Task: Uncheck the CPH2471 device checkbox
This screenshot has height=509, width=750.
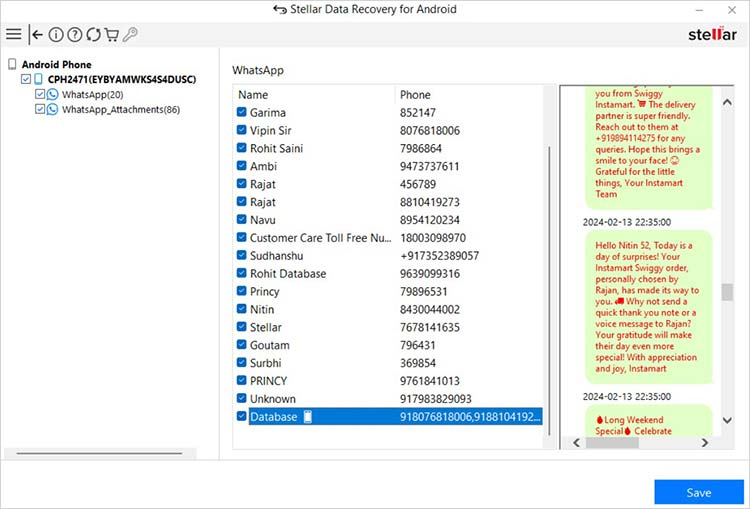Action: tap(26, 79)
